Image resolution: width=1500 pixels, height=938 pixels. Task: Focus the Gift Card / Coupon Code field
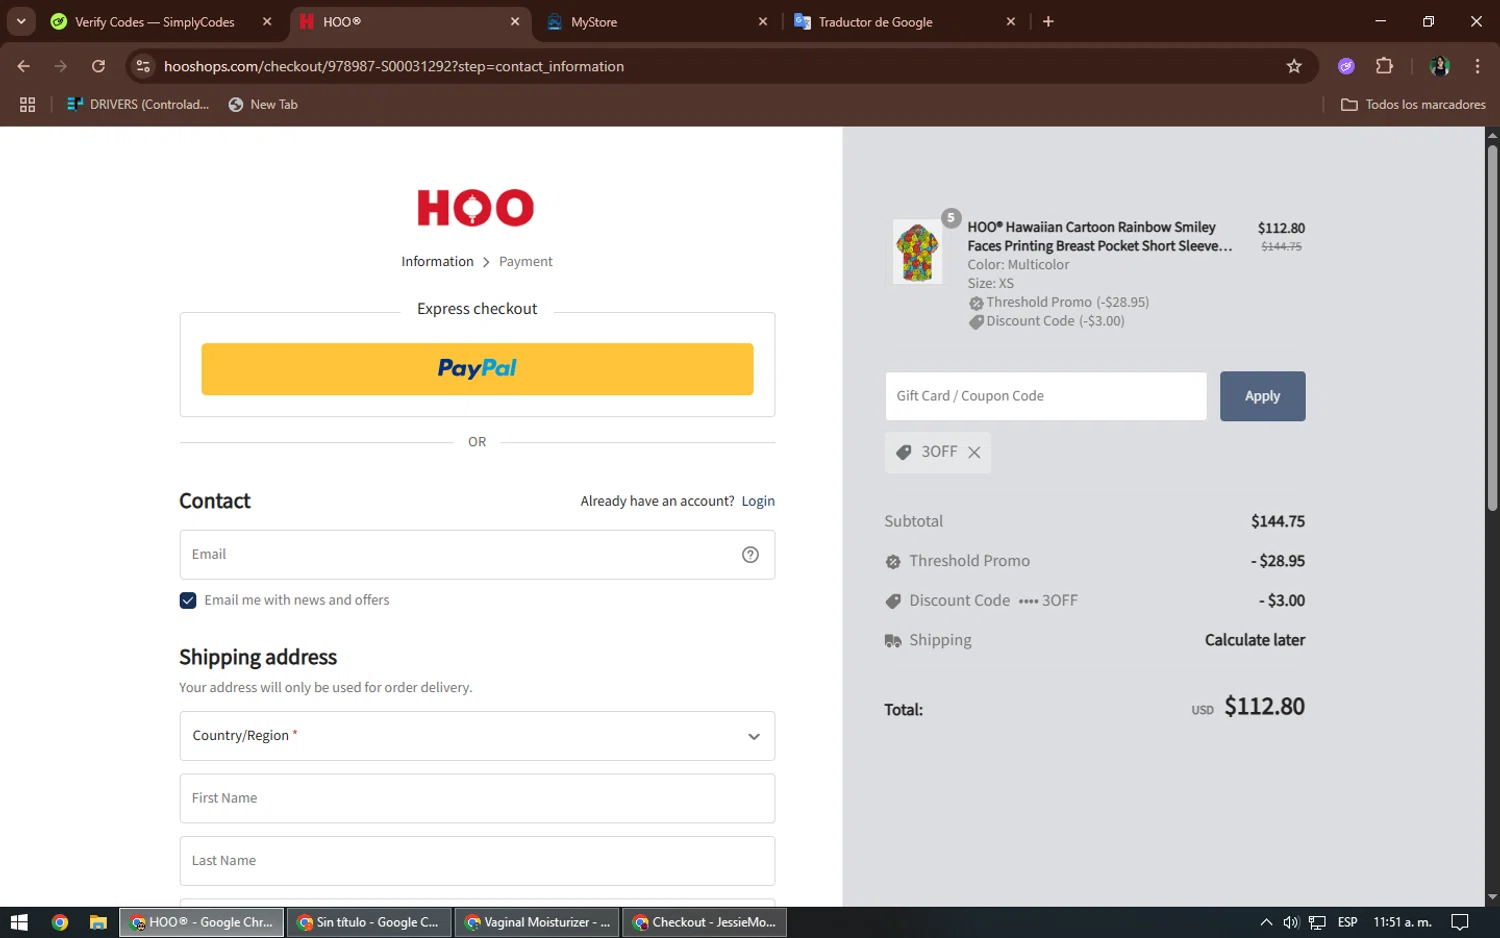[x=1046, y=396]
